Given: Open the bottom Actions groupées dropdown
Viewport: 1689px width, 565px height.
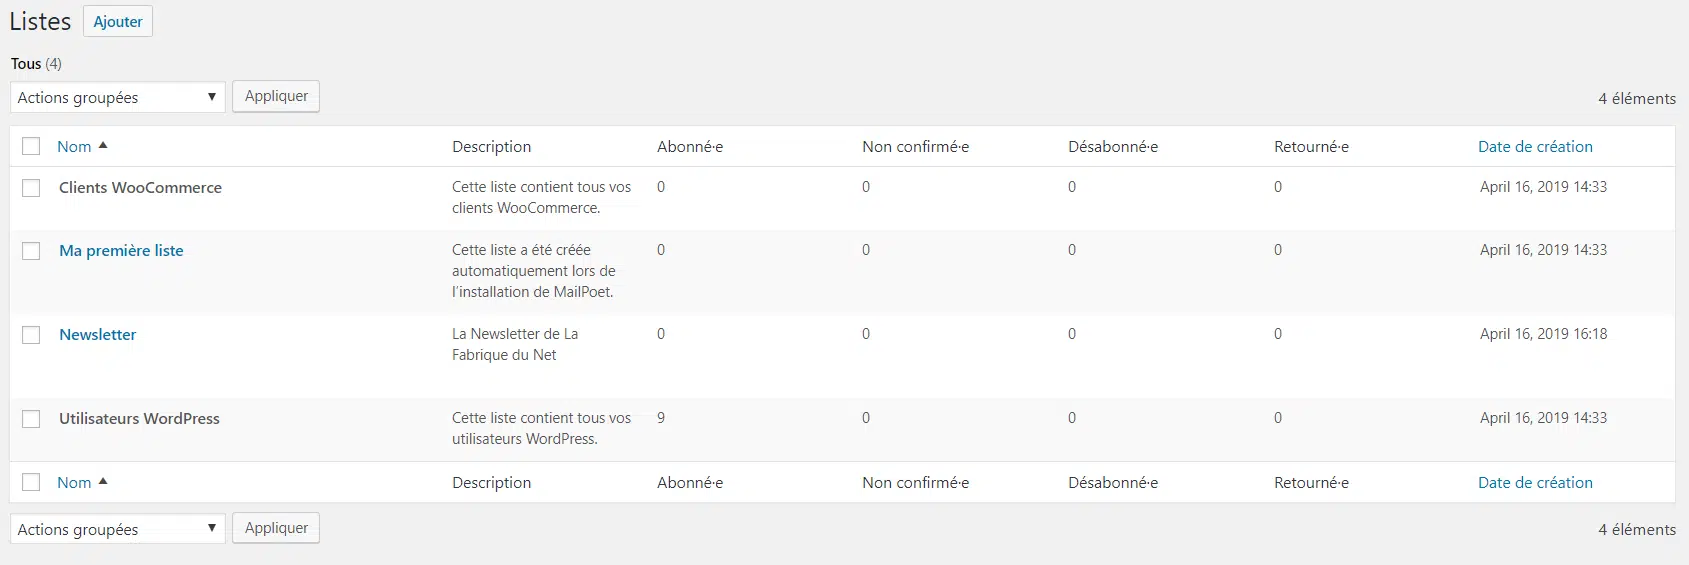Looking at the screenshot, I should 117,529.
